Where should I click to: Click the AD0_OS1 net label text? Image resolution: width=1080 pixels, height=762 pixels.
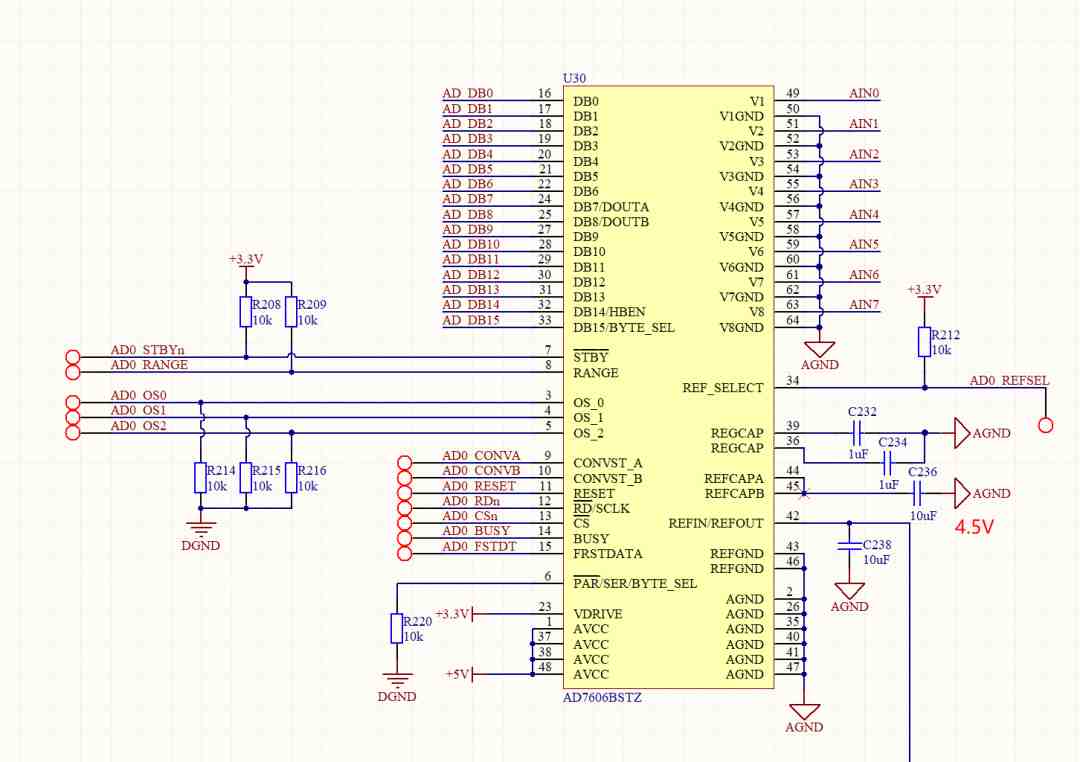[138, 410]
